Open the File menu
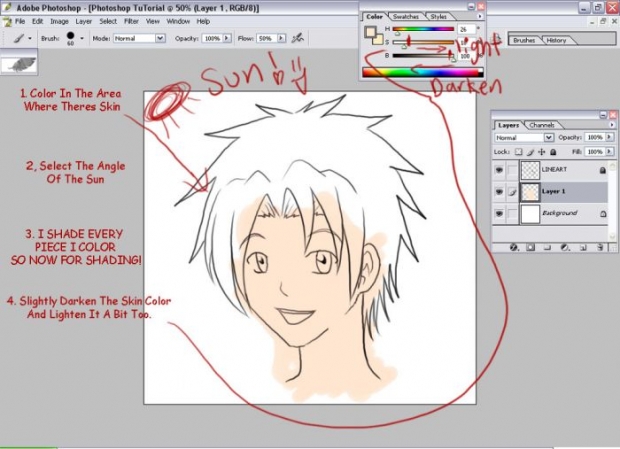This screenshot has height=449, width=620. click(20, 21)
